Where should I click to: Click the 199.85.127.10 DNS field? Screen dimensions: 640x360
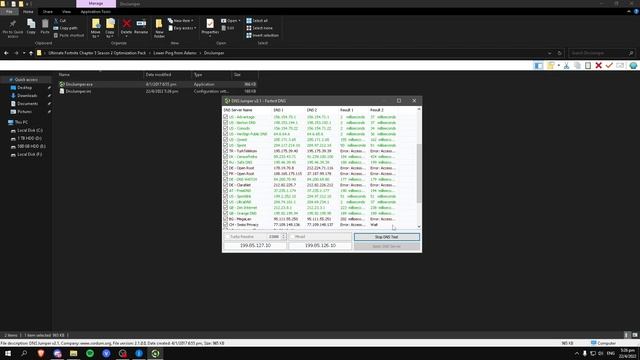pyautogui.click(x=255, y=246)
